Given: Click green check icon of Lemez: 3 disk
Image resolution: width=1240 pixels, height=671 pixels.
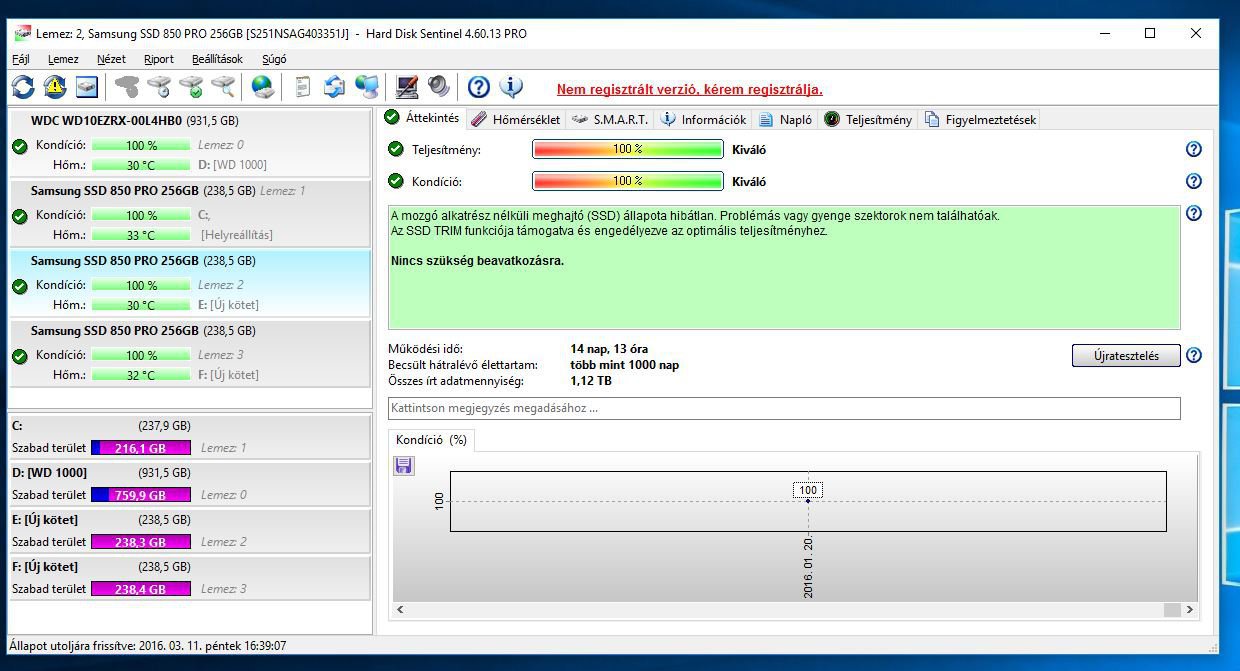Looking at the screenshot, I should click(x=19, y=356).
